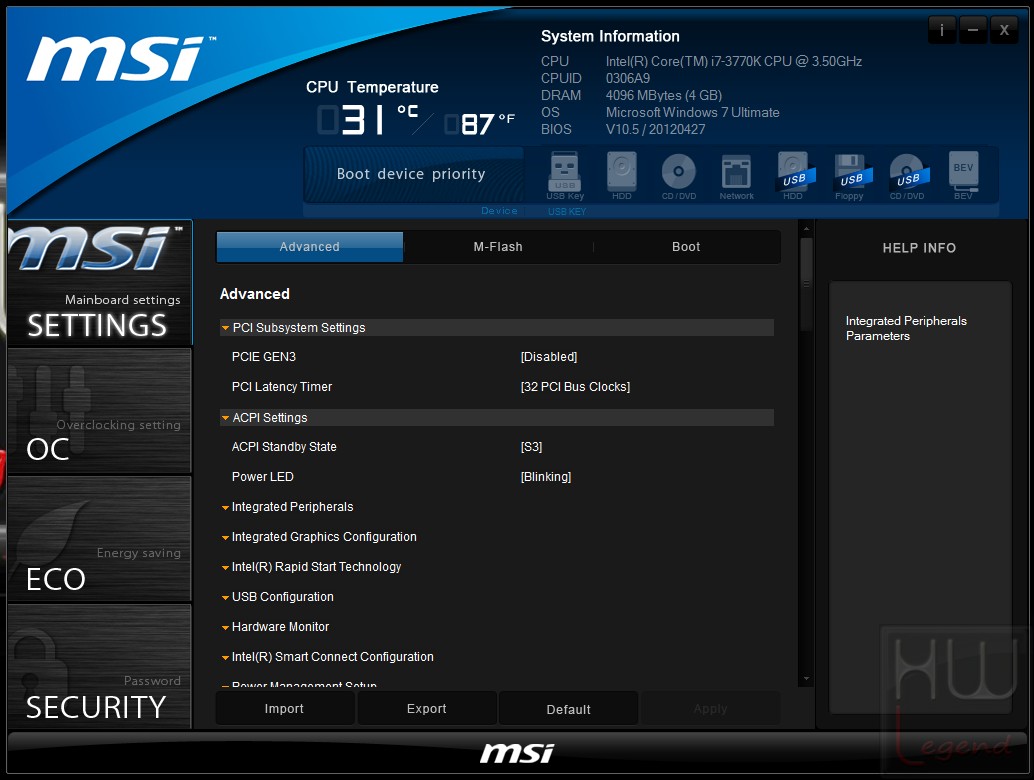Image resolution: width=1034 pixels, height=780 pixels.
Task: Switch to the M-Flash tab
Action: (498, 247)
